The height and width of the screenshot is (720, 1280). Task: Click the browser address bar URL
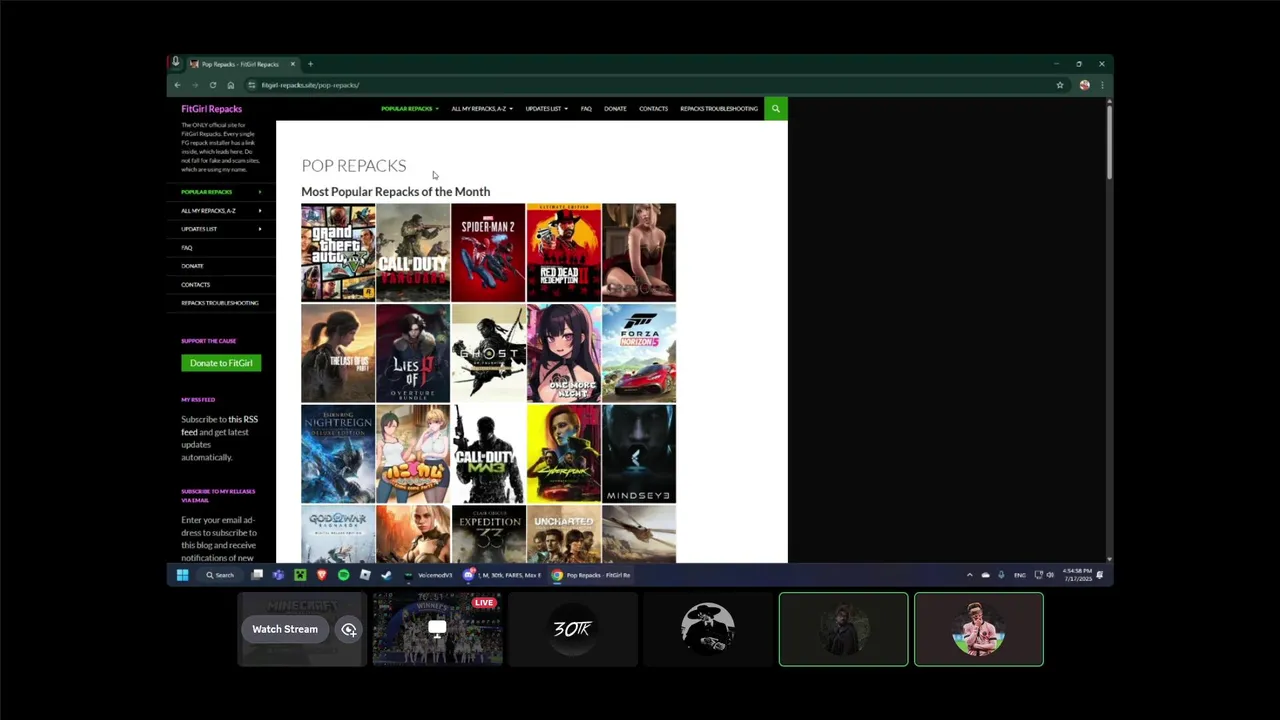[x=310, y=85]
